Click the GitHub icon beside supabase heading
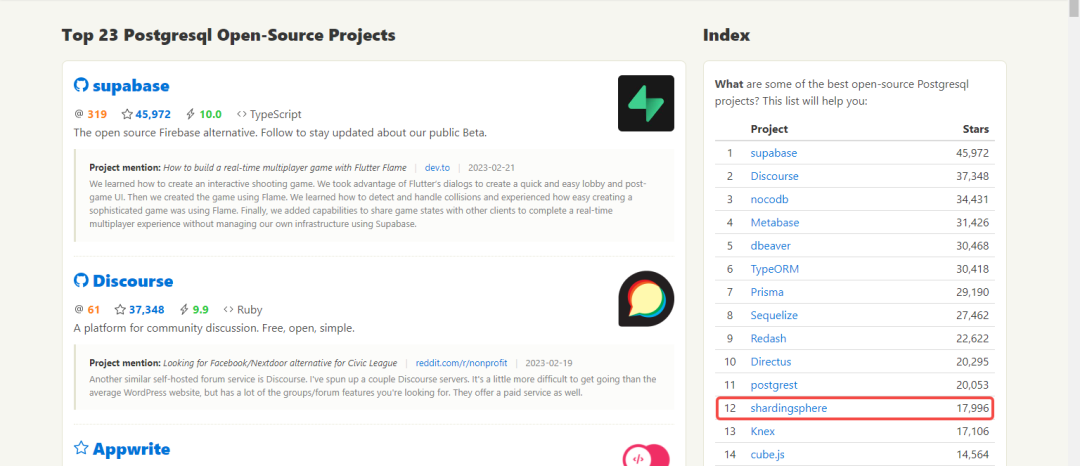 pos(81,85)
